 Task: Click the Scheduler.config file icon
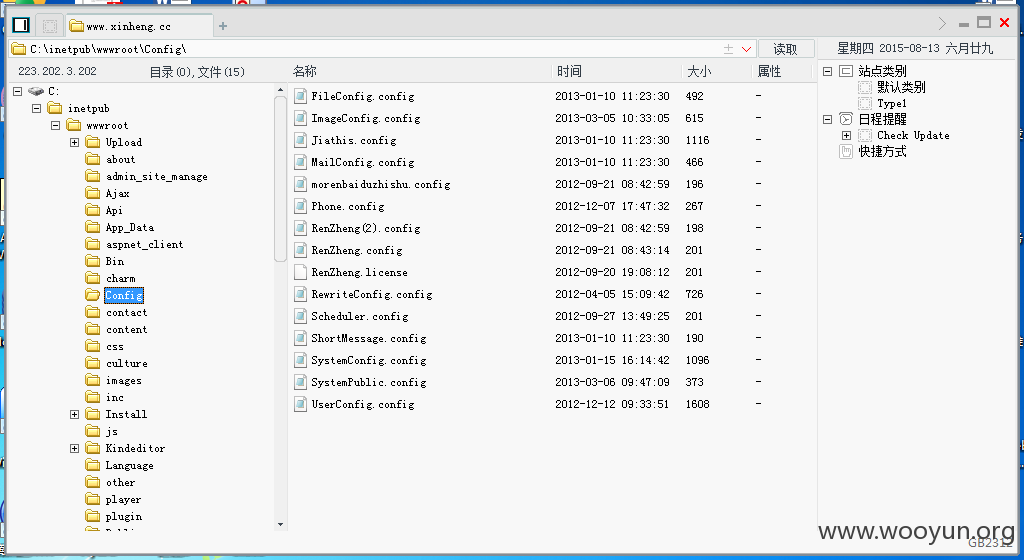(x=300, y=317)
